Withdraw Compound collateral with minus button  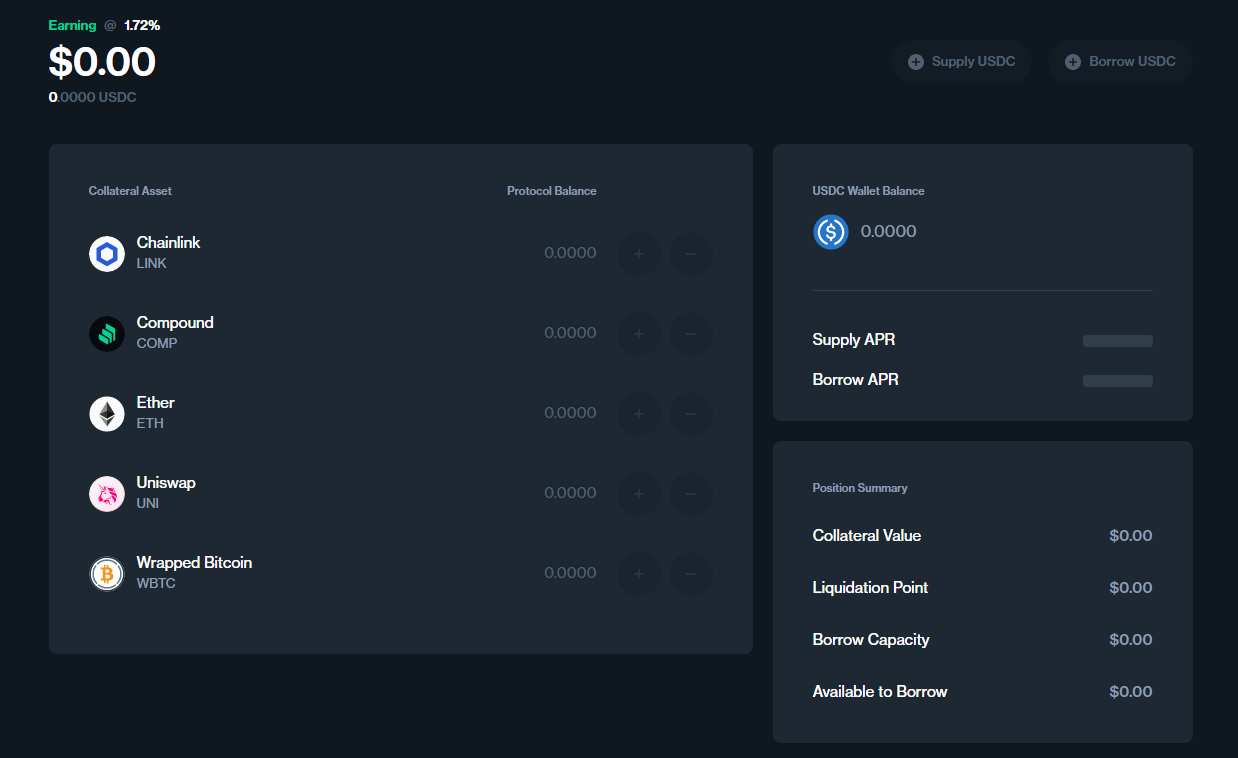point(691,334)
